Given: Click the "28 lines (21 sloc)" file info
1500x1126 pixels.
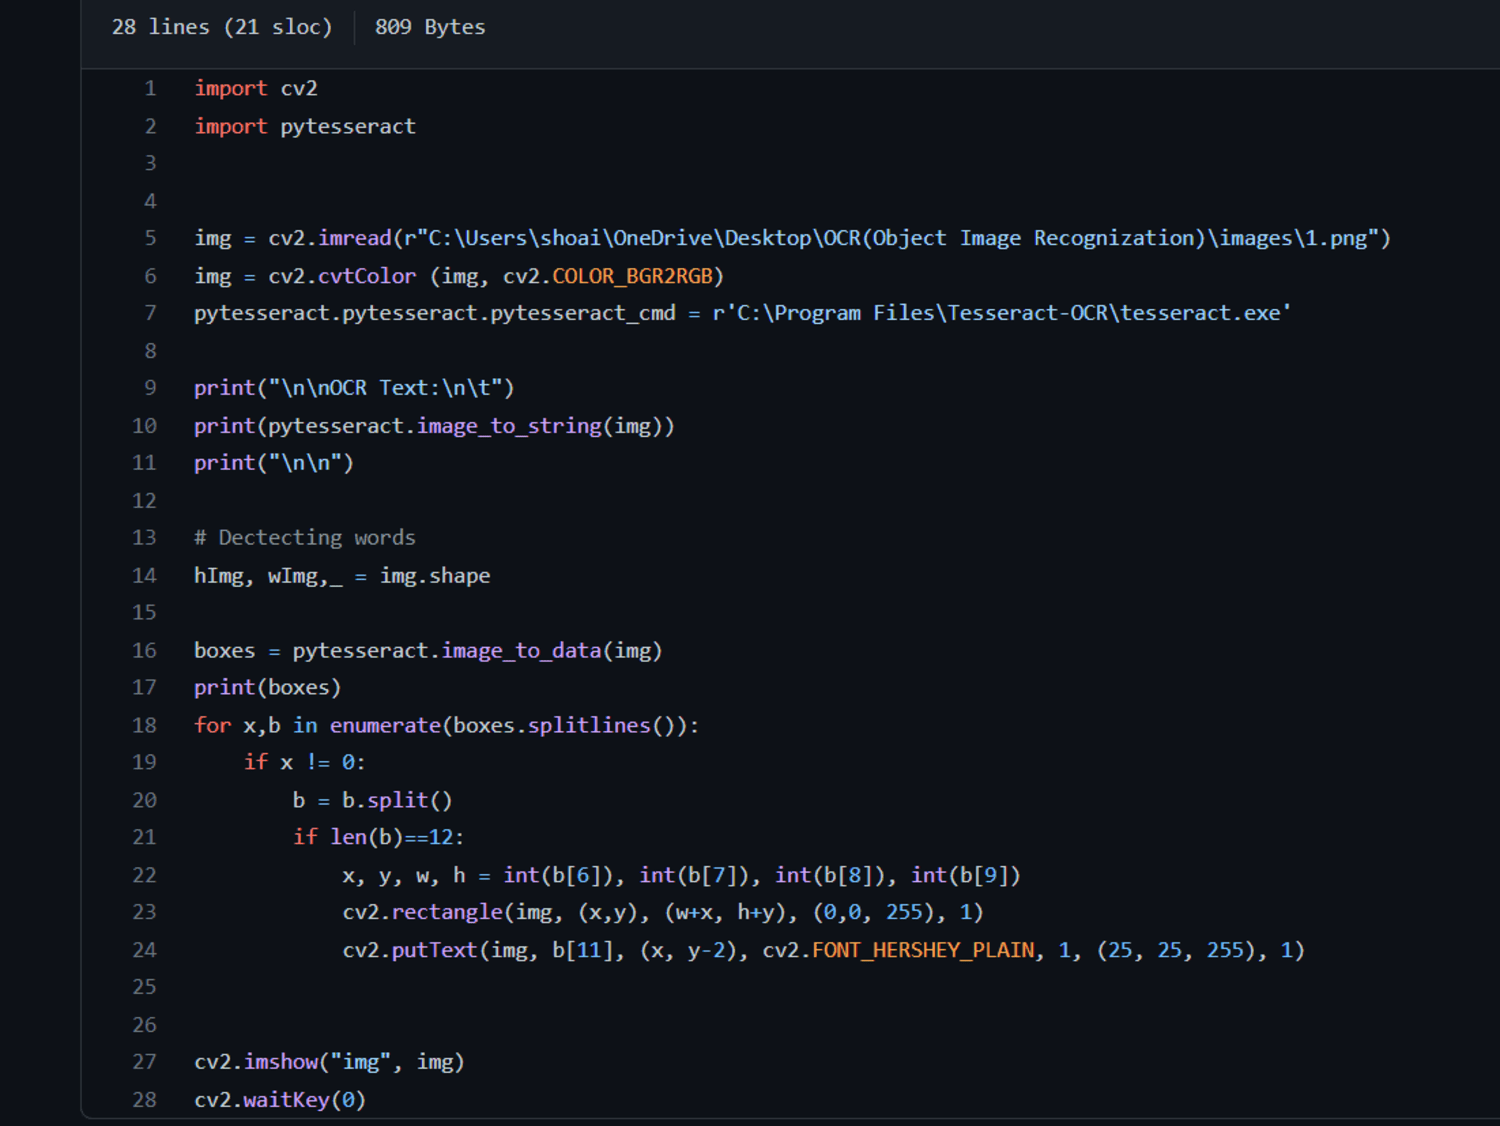Looking at the screenshot, I should pos(222,28).
